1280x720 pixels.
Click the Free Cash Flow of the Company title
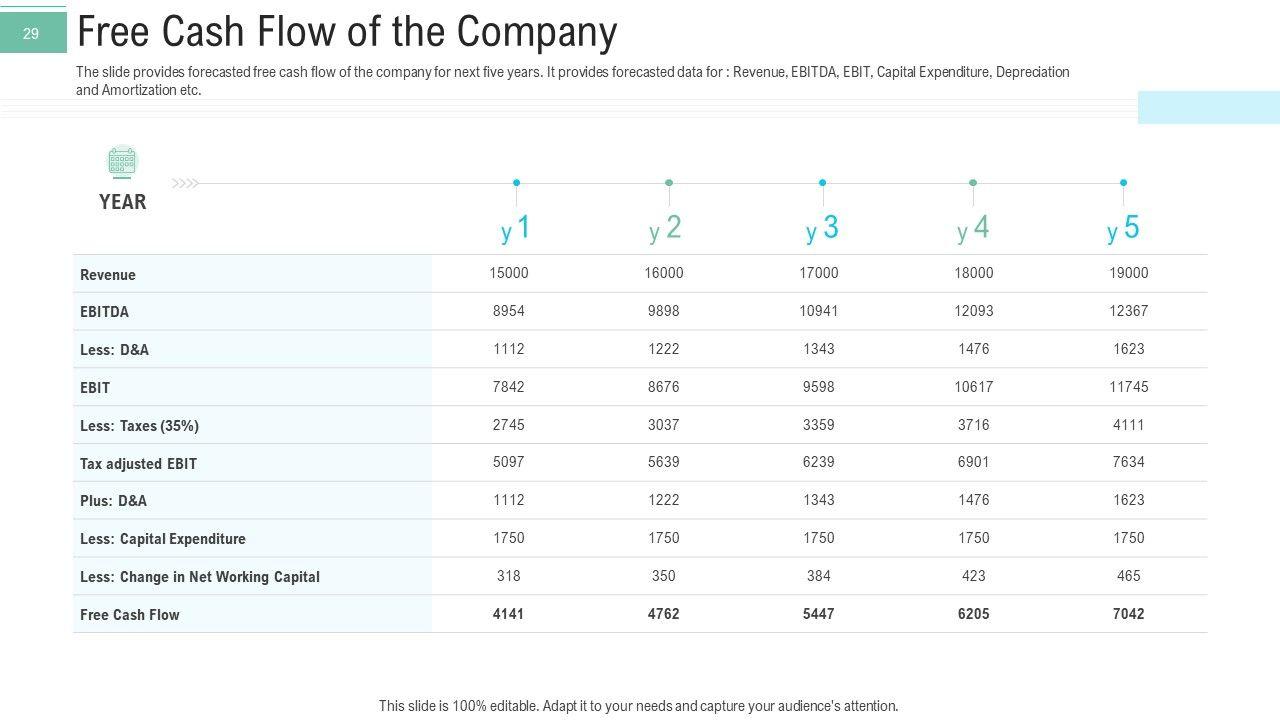click(x=347, y=32)
